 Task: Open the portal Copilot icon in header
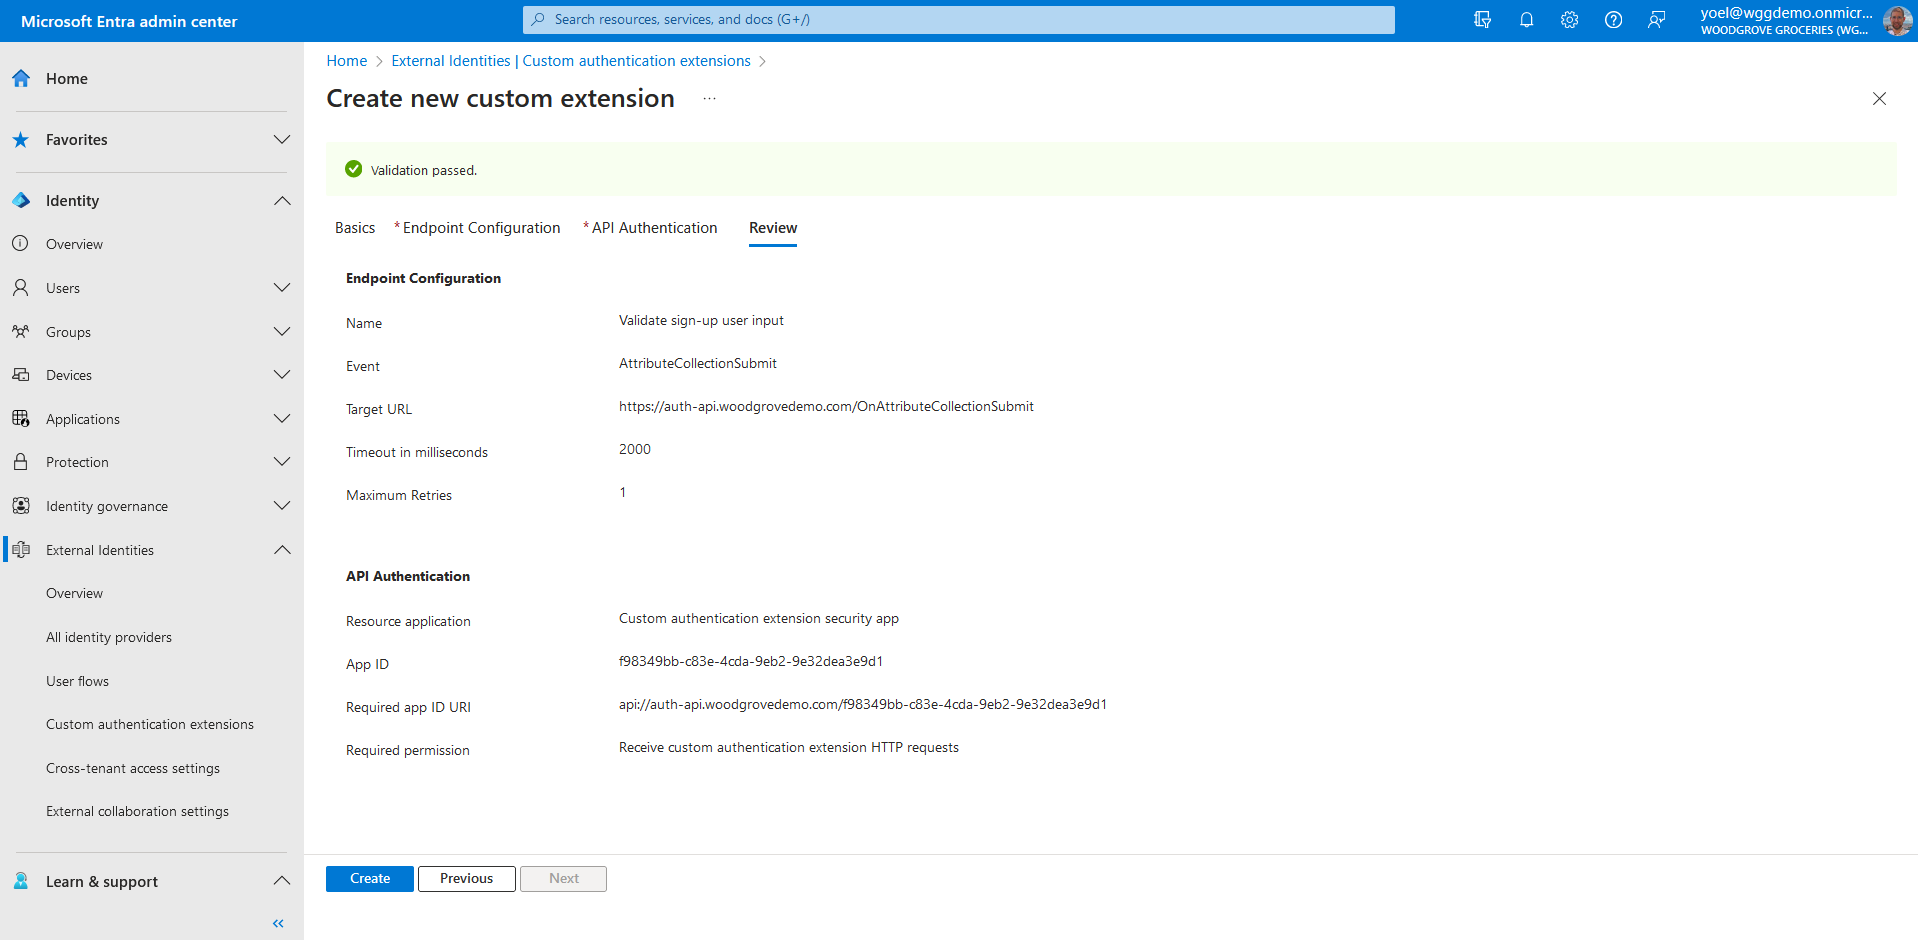[x=1482, y=20]
